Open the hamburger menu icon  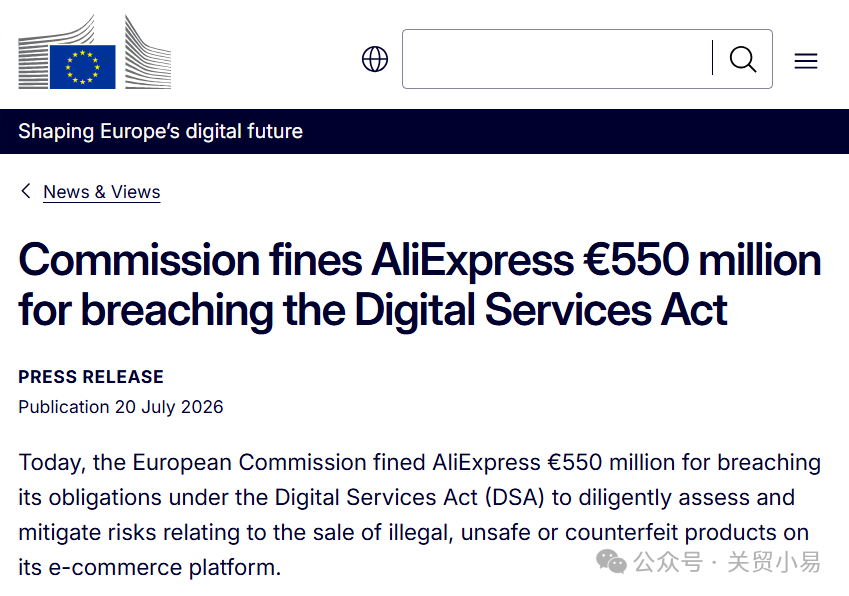806,61
